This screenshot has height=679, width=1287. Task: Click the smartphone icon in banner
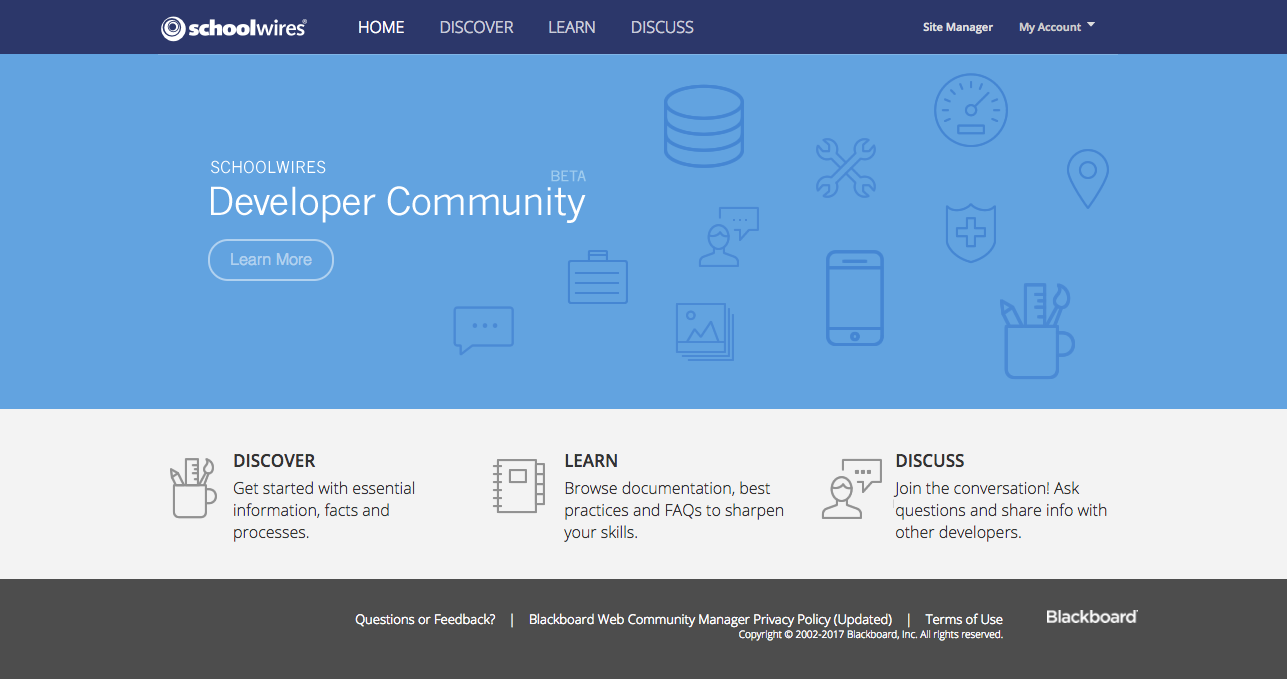coord(855,298)
